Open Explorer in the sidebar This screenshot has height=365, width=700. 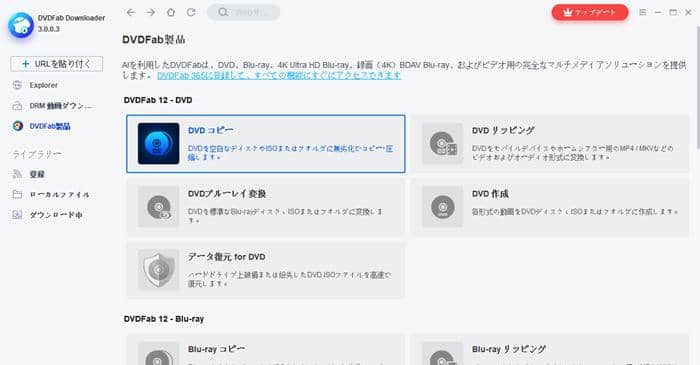43,85
